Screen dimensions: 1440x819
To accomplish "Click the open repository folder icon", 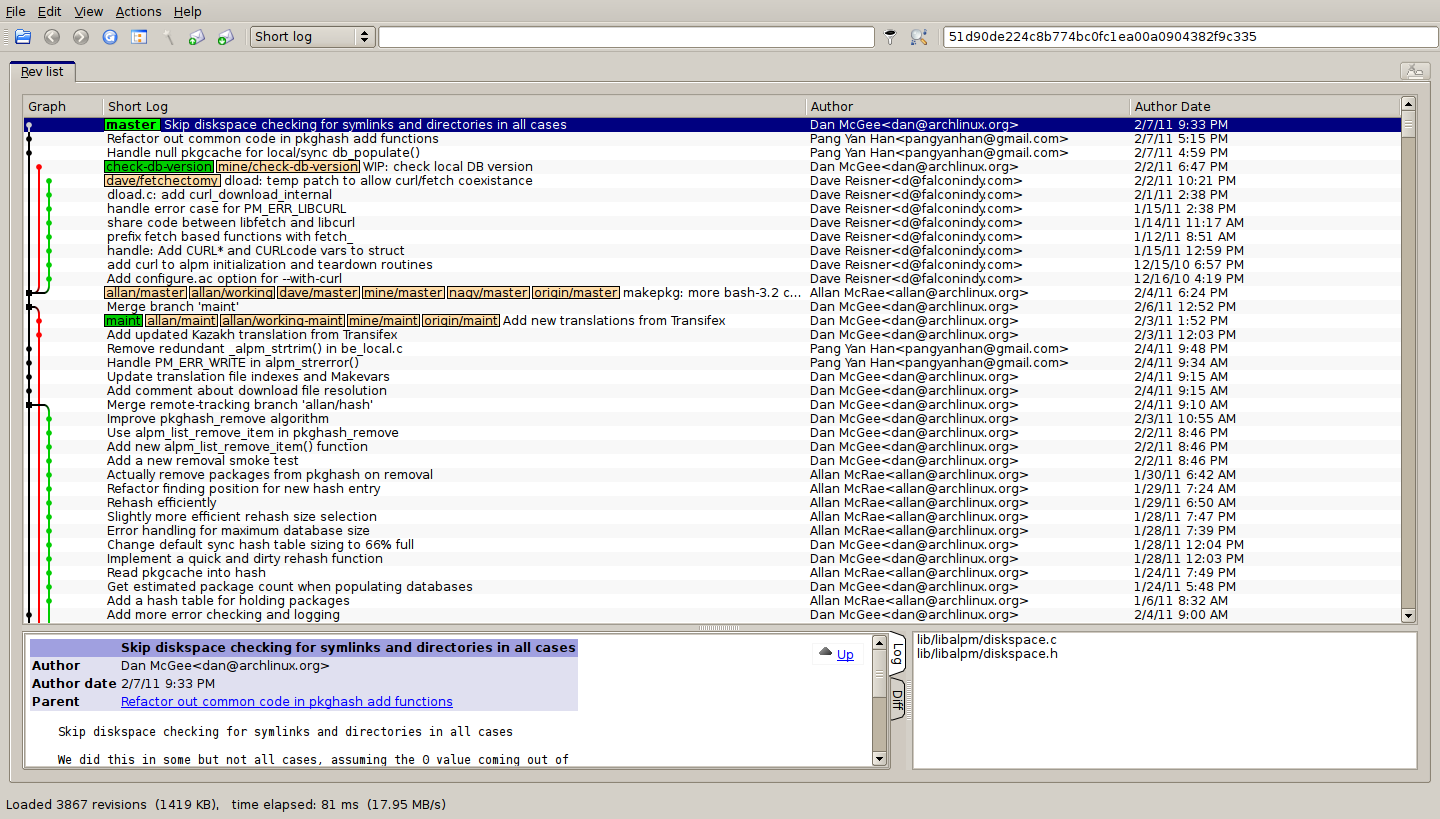I will pyautogui.click(x=23, y=37).
